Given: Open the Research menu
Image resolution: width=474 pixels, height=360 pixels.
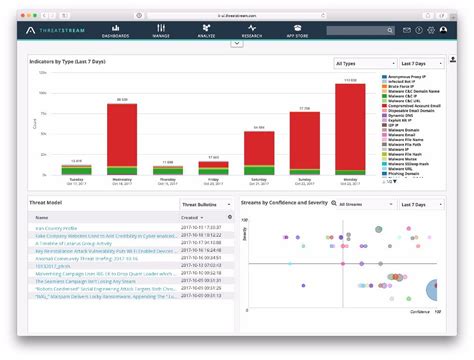Looking at the screenshot, I should (252, 31).
